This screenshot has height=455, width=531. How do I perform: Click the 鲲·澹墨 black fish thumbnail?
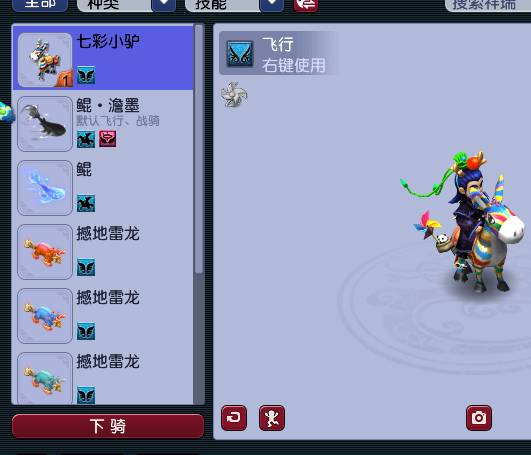[x=45, y=124]
